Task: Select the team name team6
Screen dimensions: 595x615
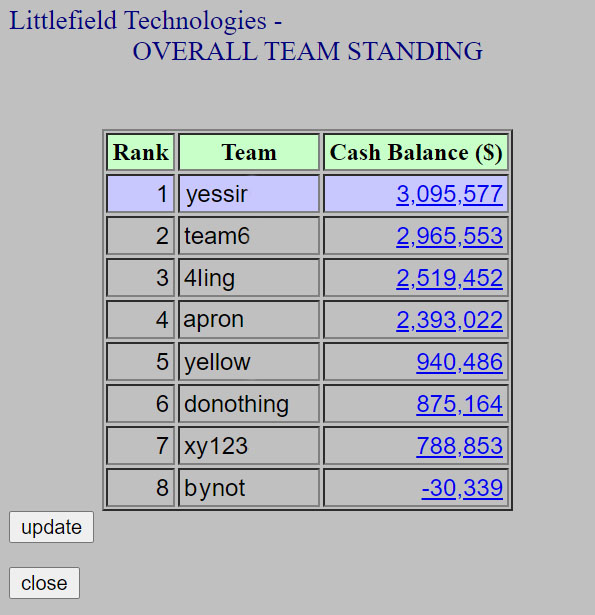Action: (217, 236)
